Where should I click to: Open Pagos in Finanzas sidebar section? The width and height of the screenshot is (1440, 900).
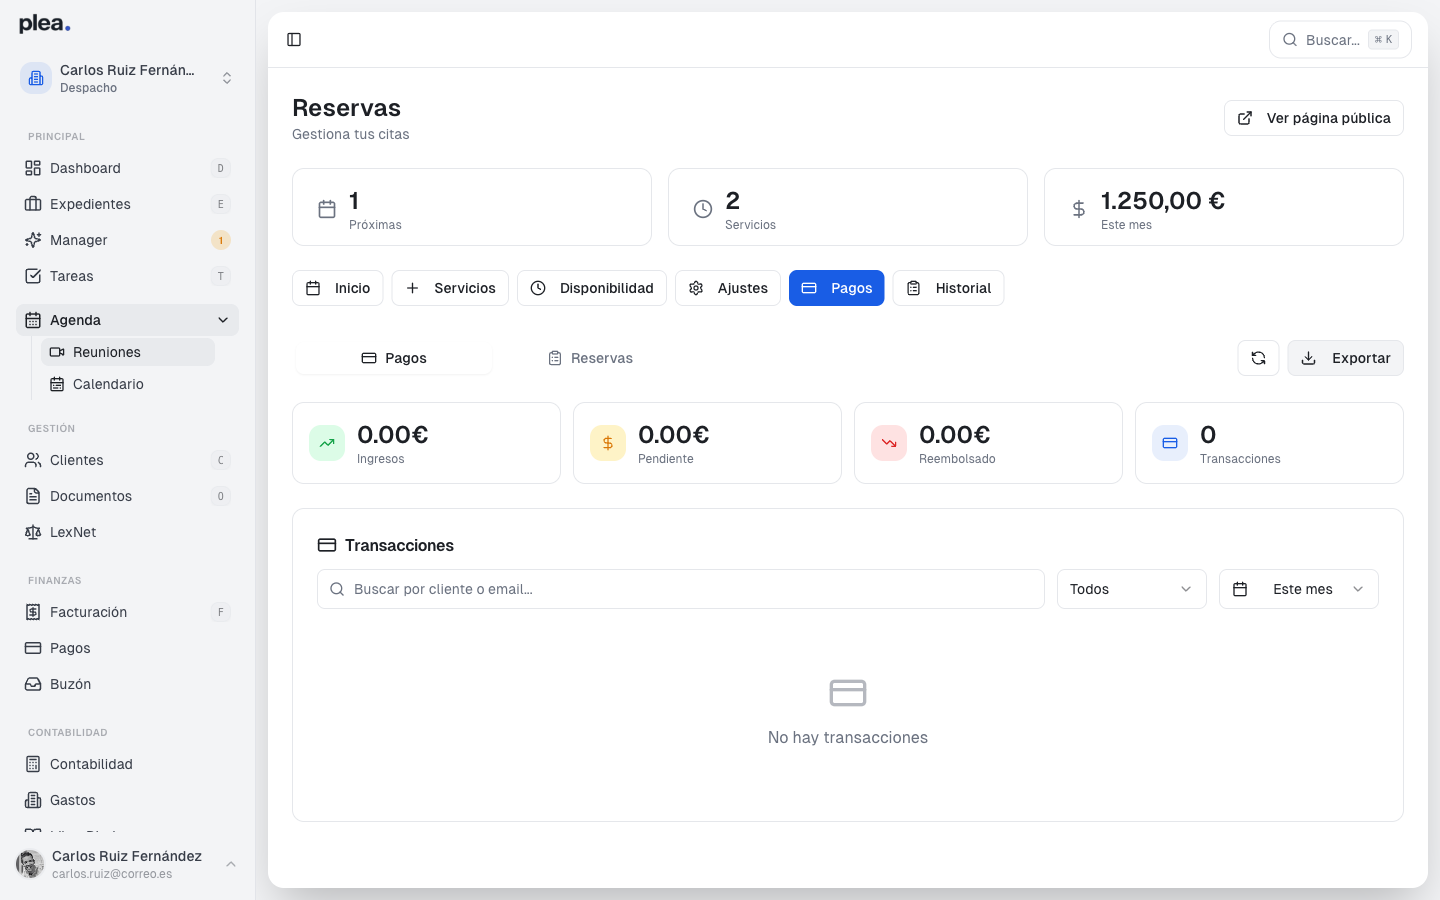pyautogui.click(x=128, y=648)
